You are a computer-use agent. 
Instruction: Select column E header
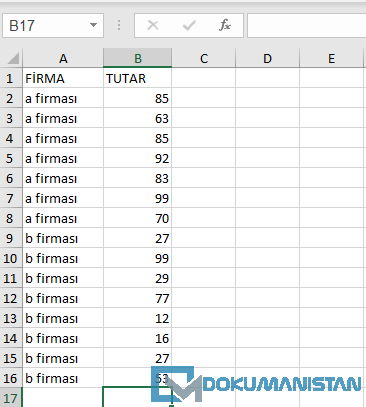click(x=331, y=58)
